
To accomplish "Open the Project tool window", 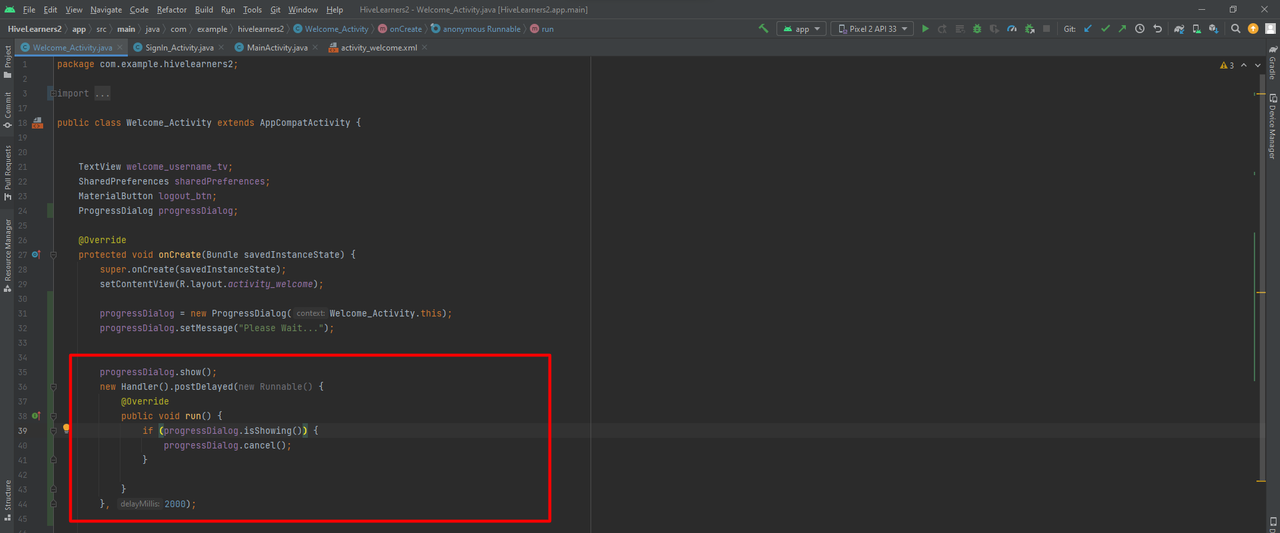I will [x=8, y=62].
